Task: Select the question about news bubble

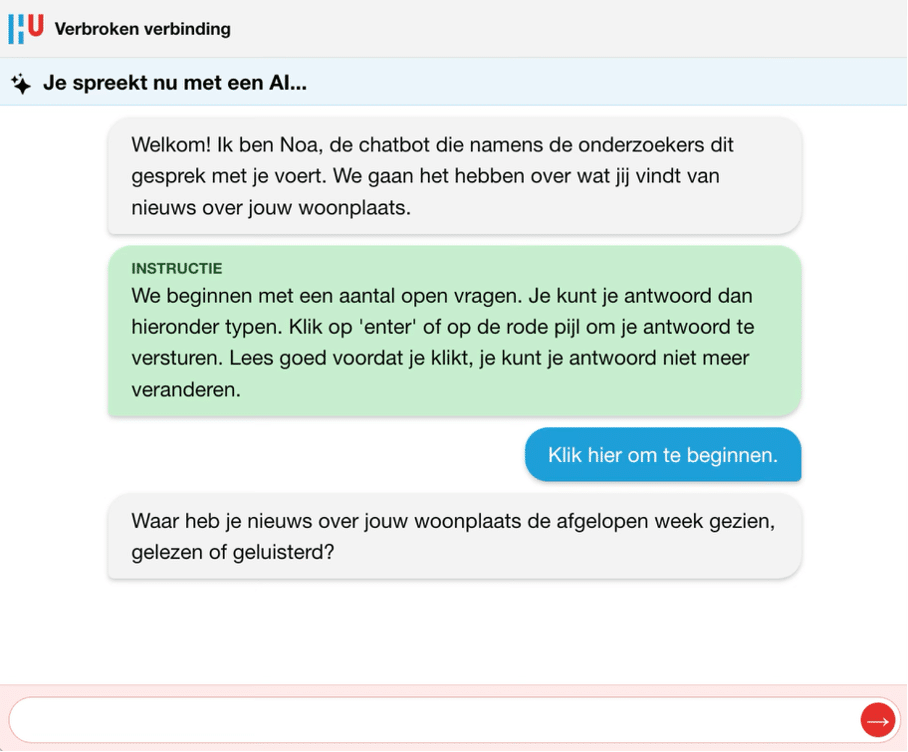Action: [x=454, y=536]
